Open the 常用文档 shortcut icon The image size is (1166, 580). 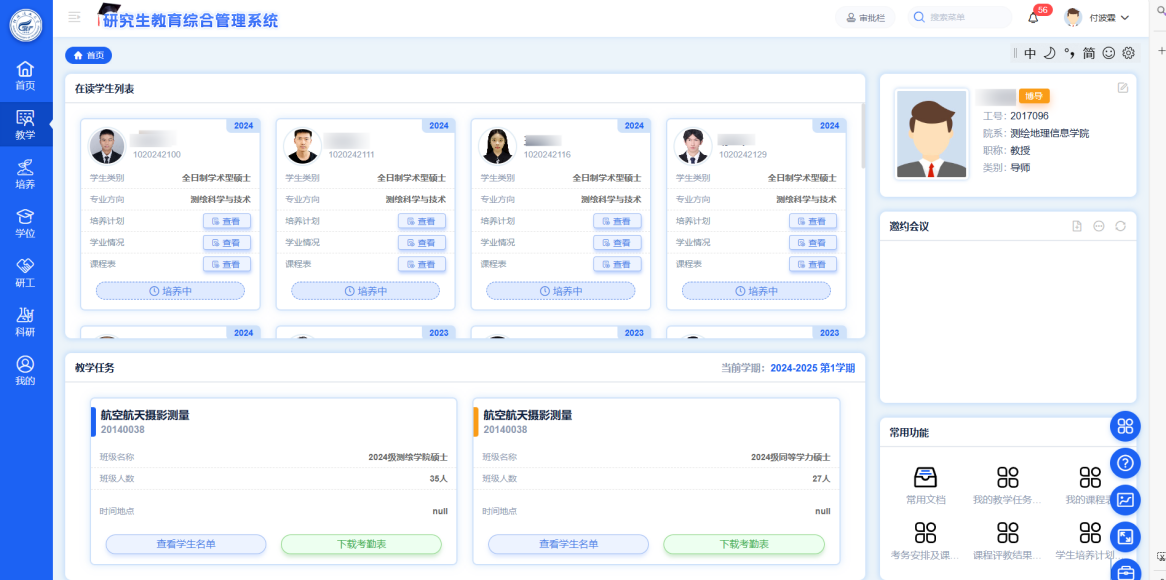tap(925, 478)
